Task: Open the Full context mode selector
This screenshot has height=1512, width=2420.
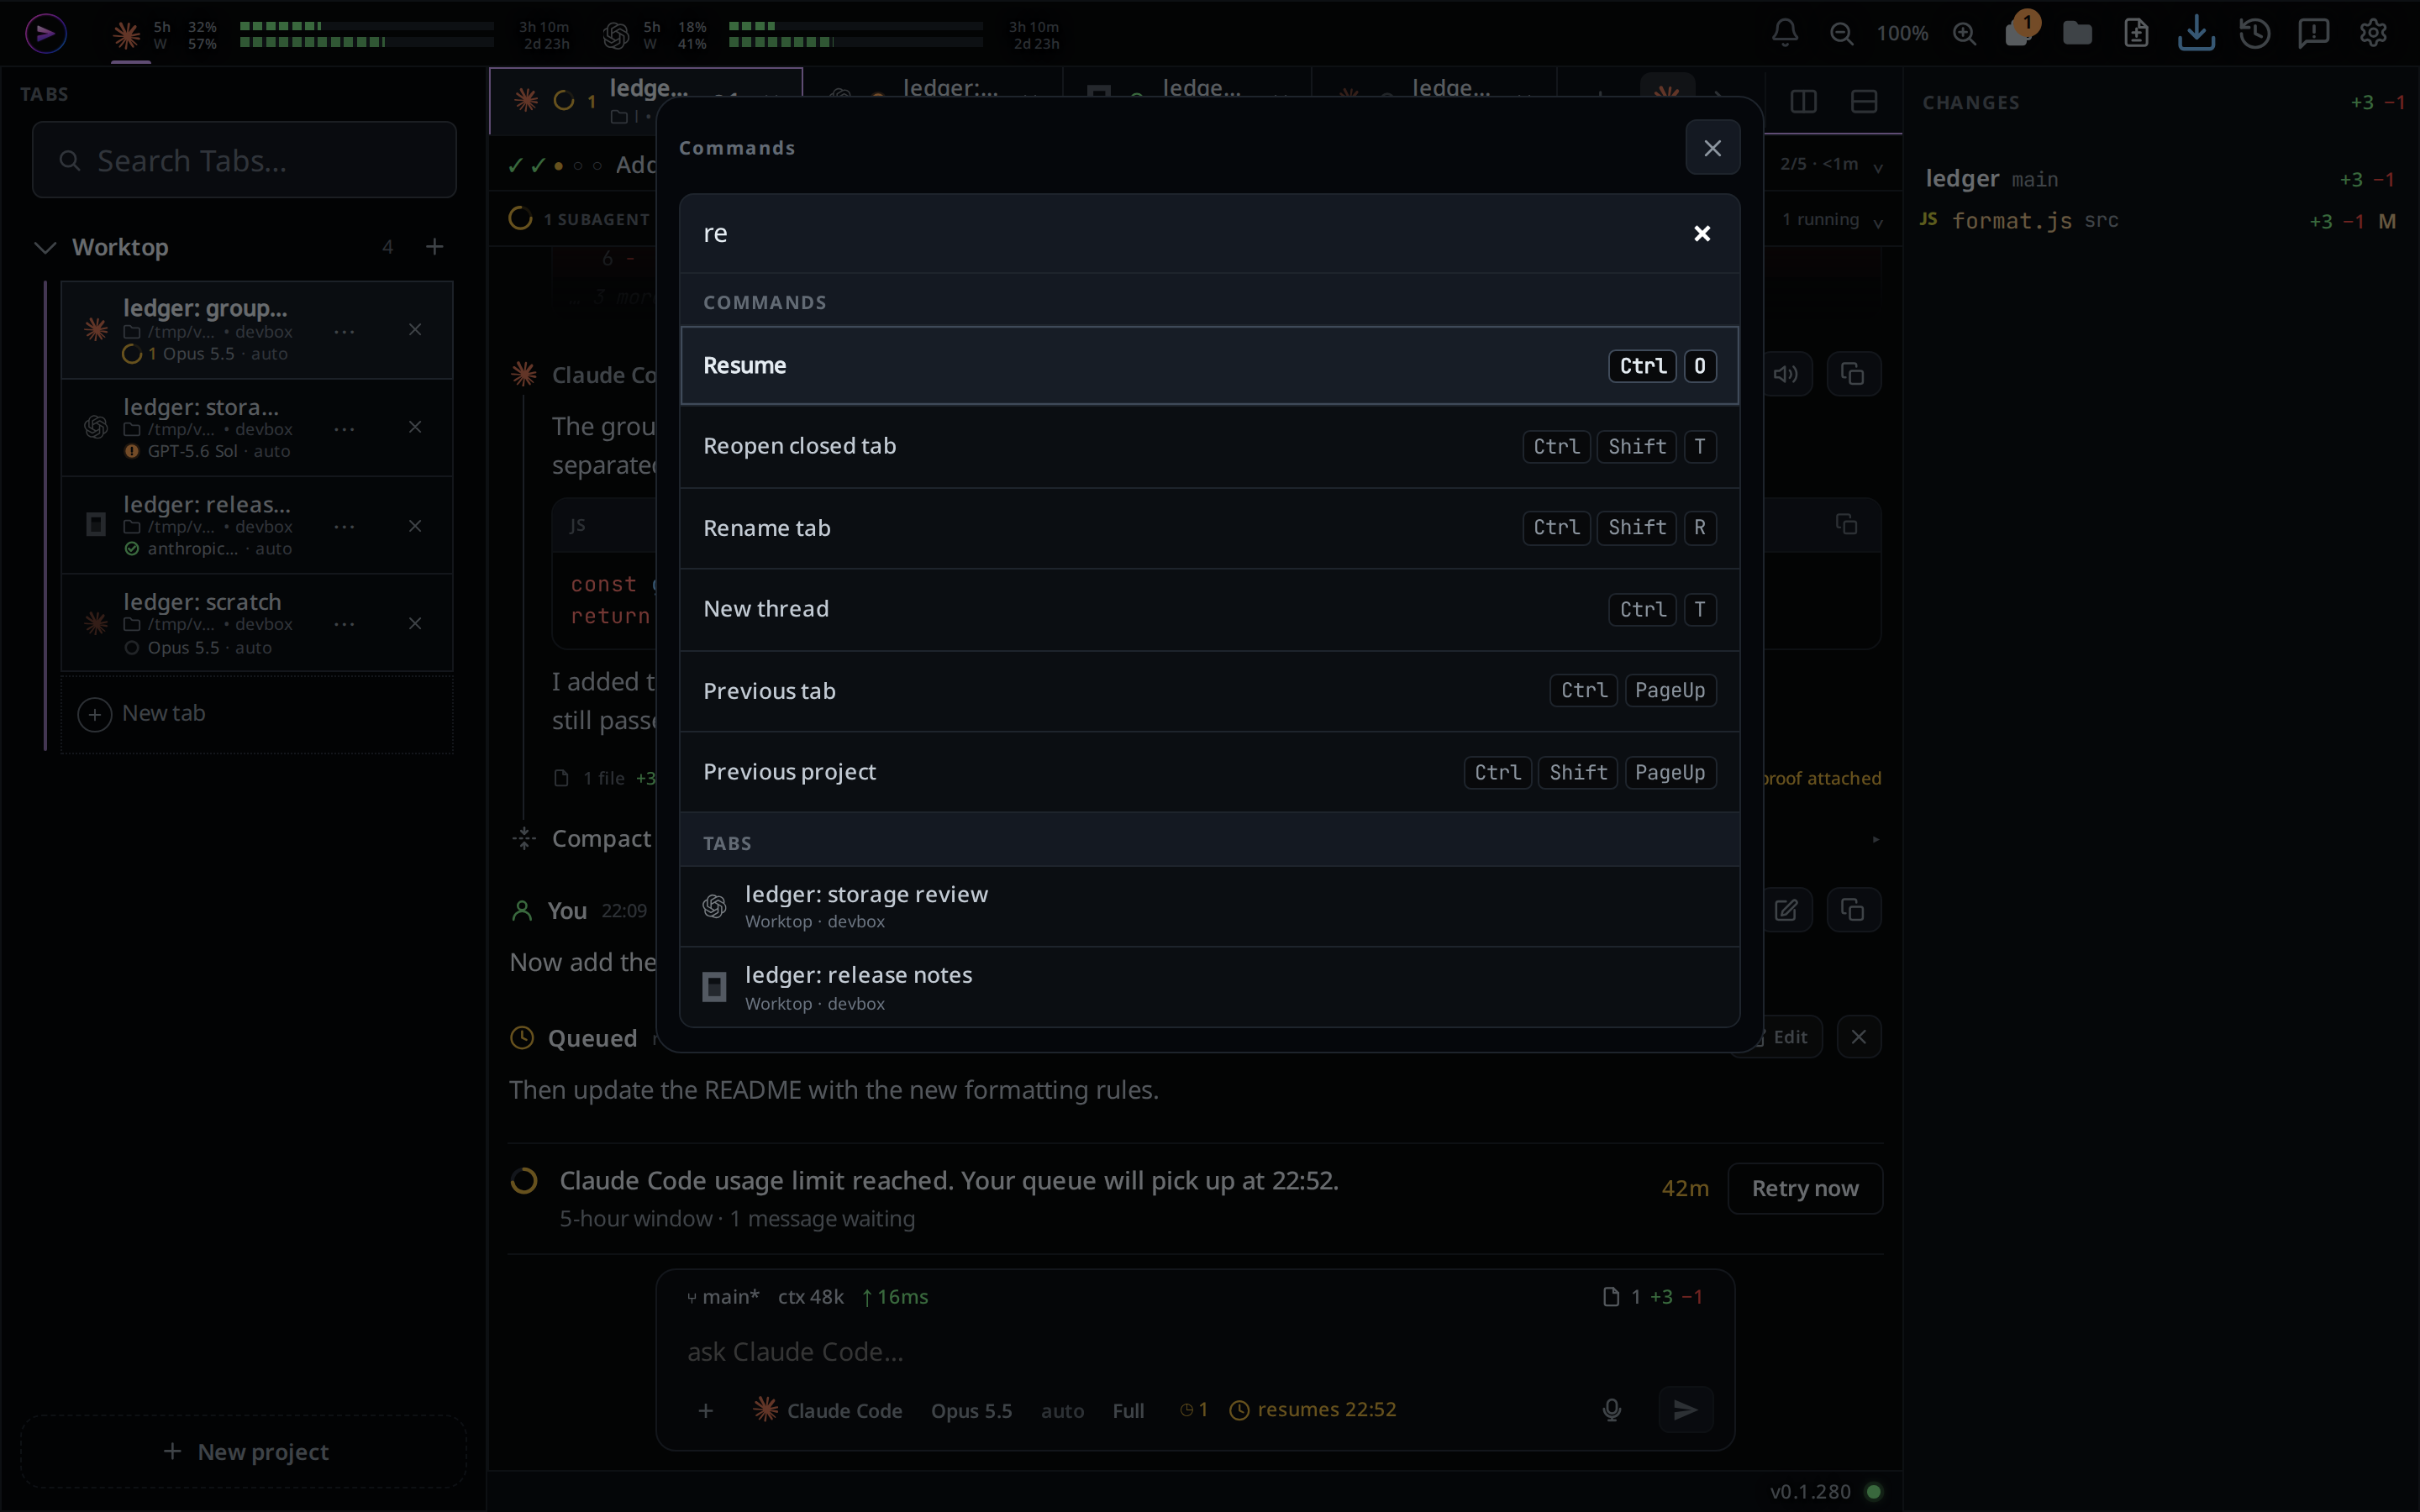Action: pyautogui.click(x=1128, y=1410)
